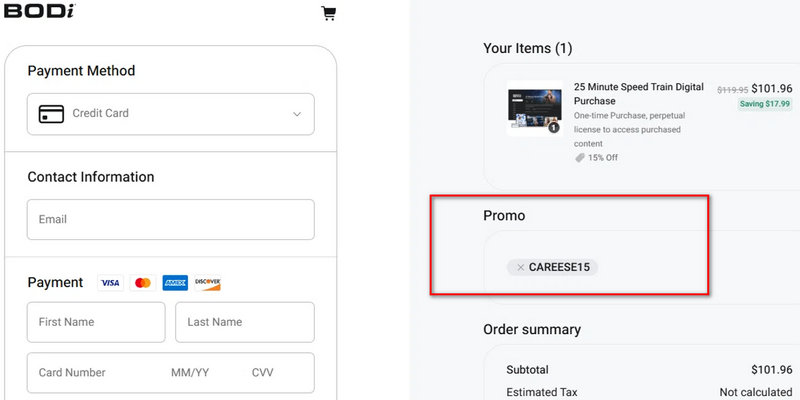Expand the Credit Card payment method dropdown
This screenshot has height=400, width=800.
pyautogui.click(x=296, y=114)
